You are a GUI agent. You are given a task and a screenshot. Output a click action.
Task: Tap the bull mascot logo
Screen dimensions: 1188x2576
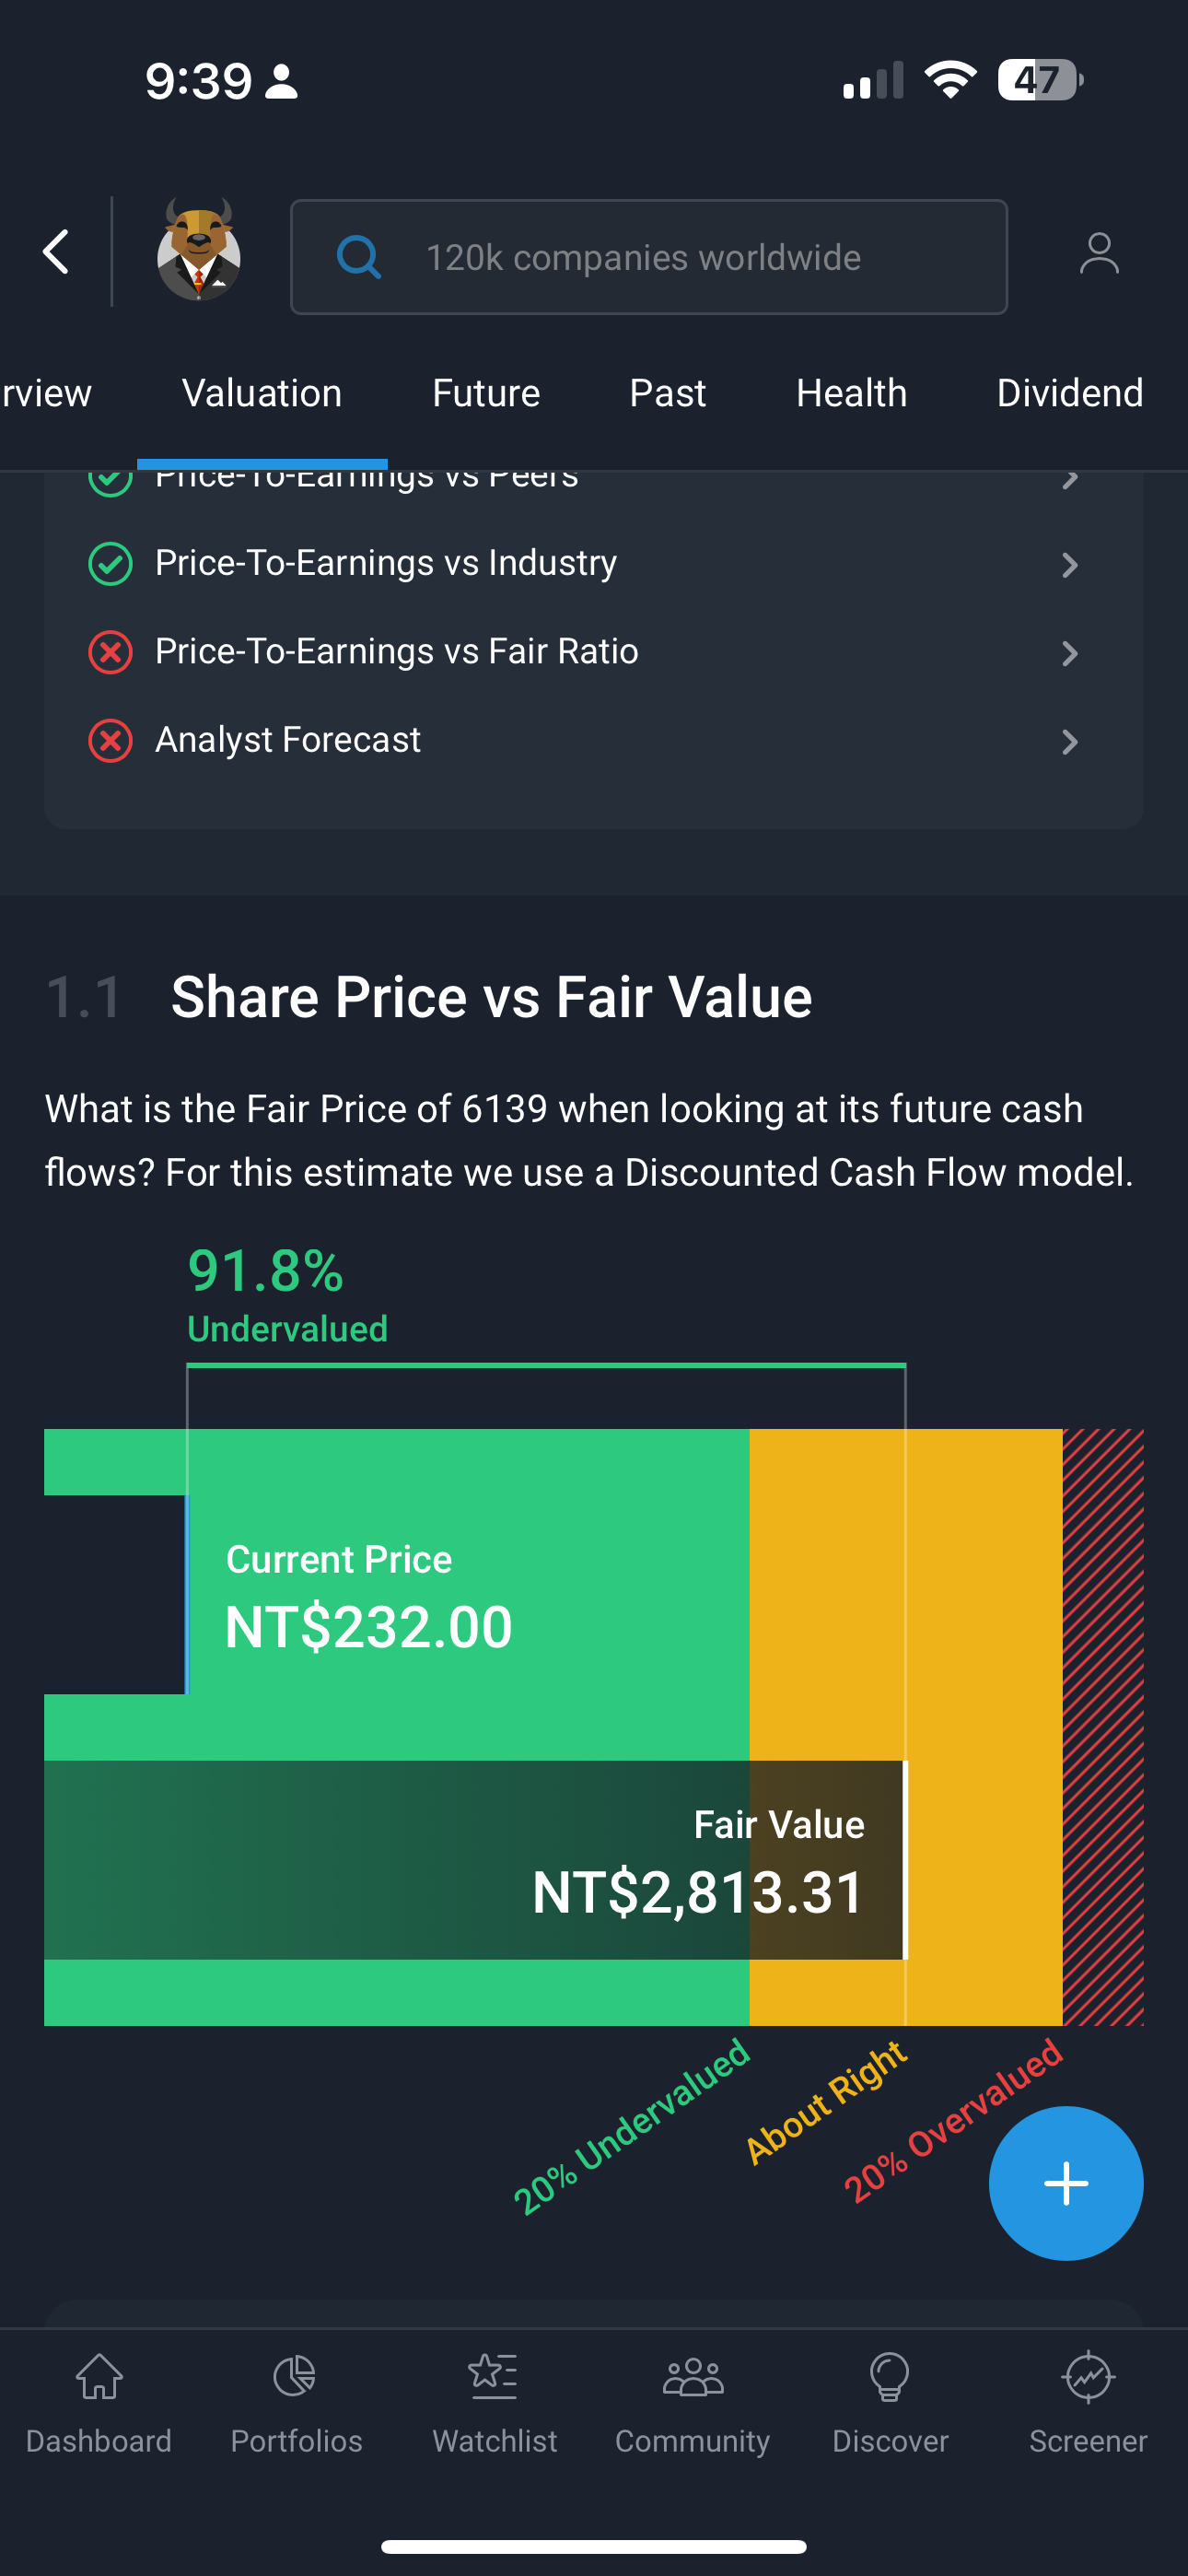[198, 252]
